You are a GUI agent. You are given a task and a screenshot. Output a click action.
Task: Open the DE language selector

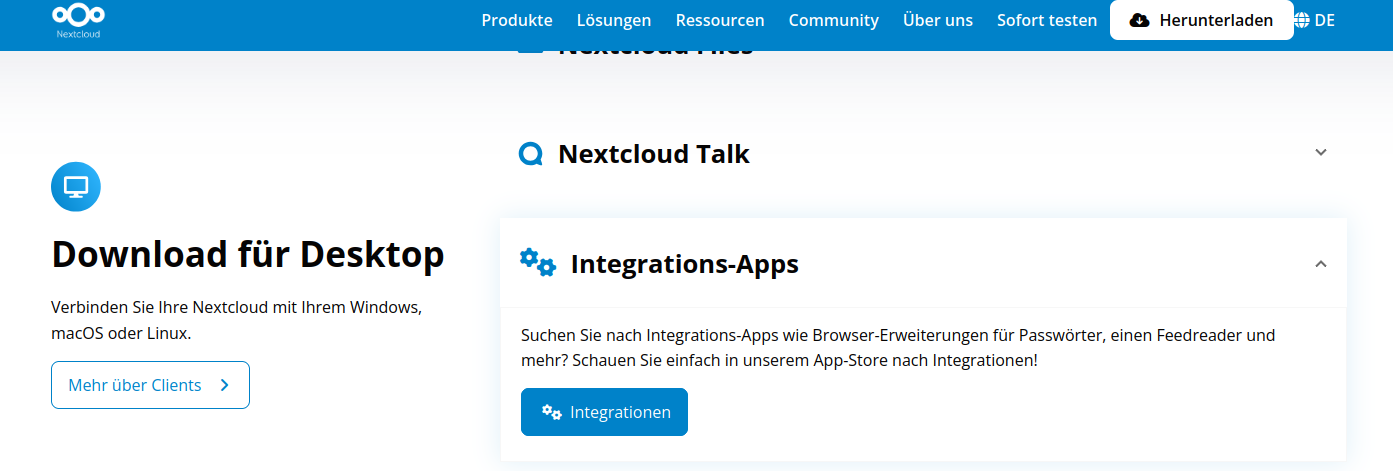(x=1325, y=20)
